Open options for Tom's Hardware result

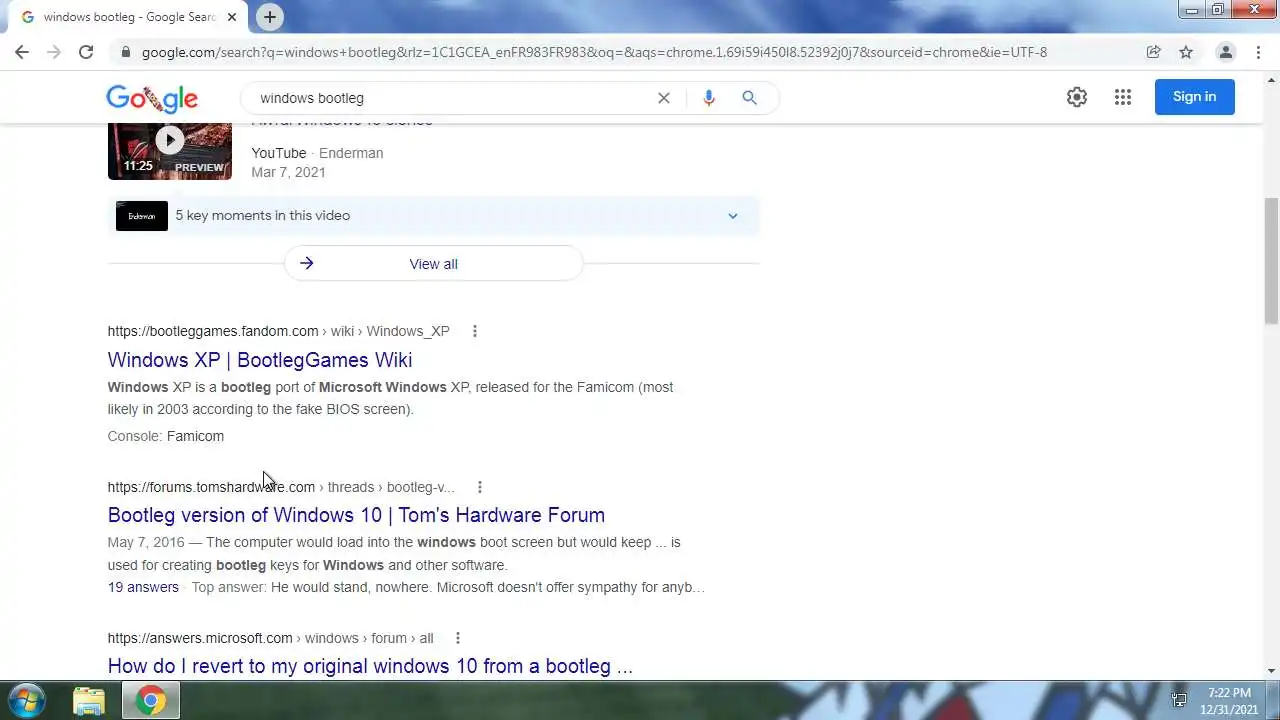coord(480,487)
